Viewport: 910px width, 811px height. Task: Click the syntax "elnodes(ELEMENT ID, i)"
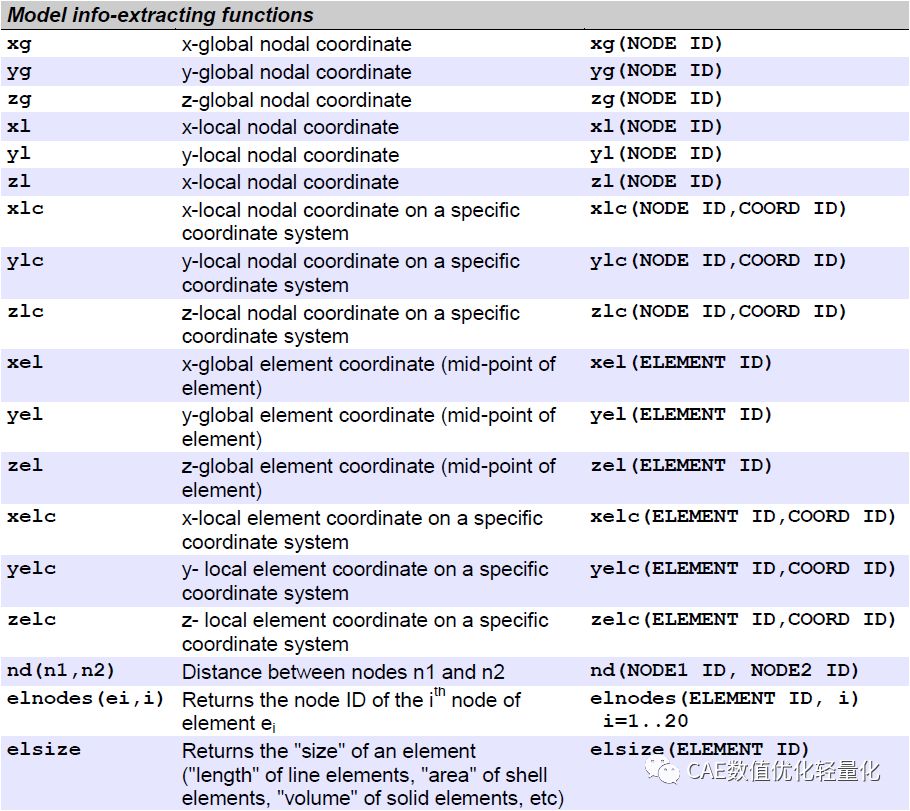click(724, 698)
